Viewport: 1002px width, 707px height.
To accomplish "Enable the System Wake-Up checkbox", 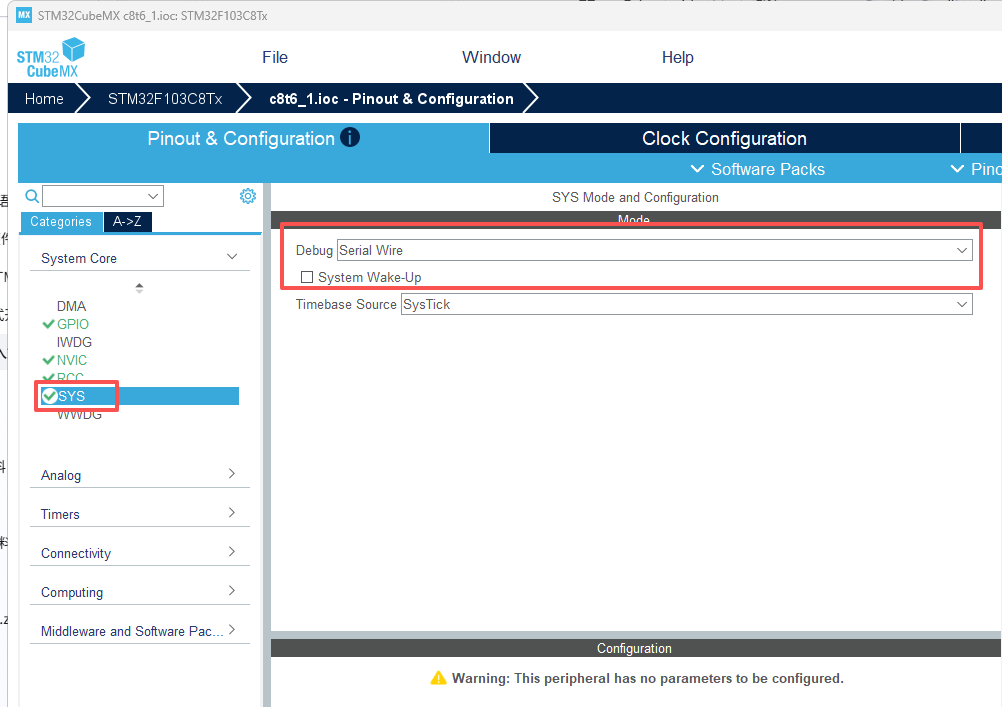I will tap(307, 277).
